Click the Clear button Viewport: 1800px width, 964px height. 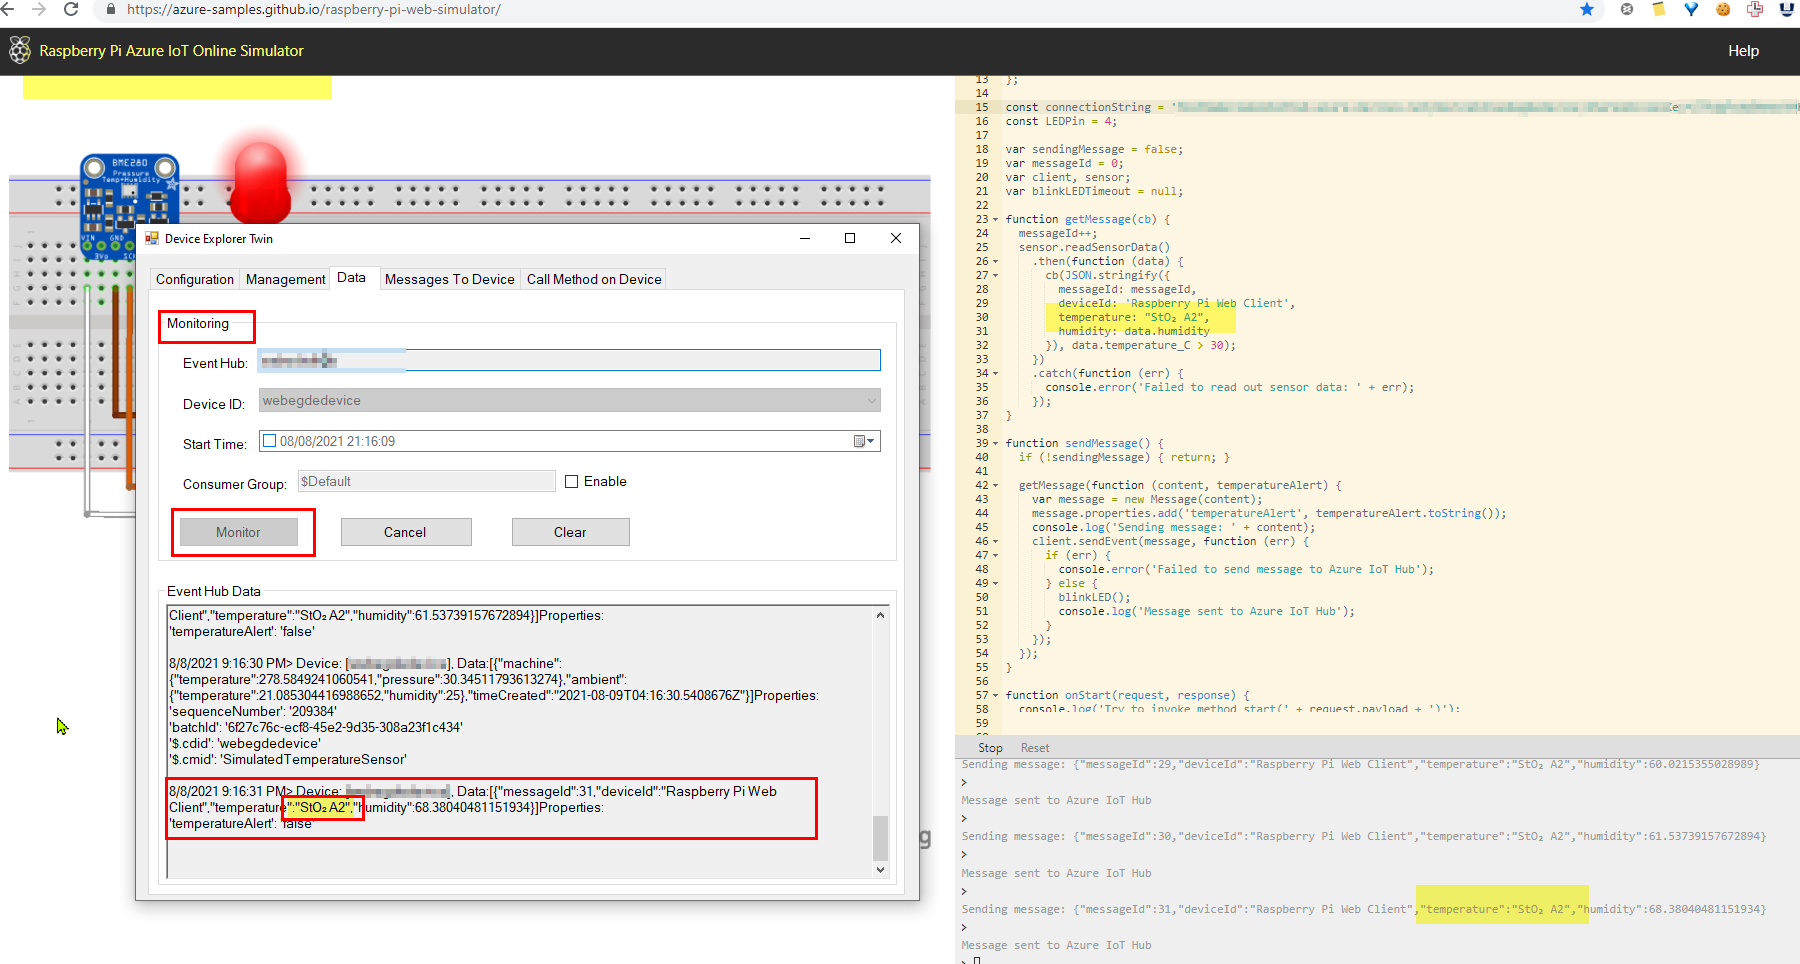click(x=570, y=532)
